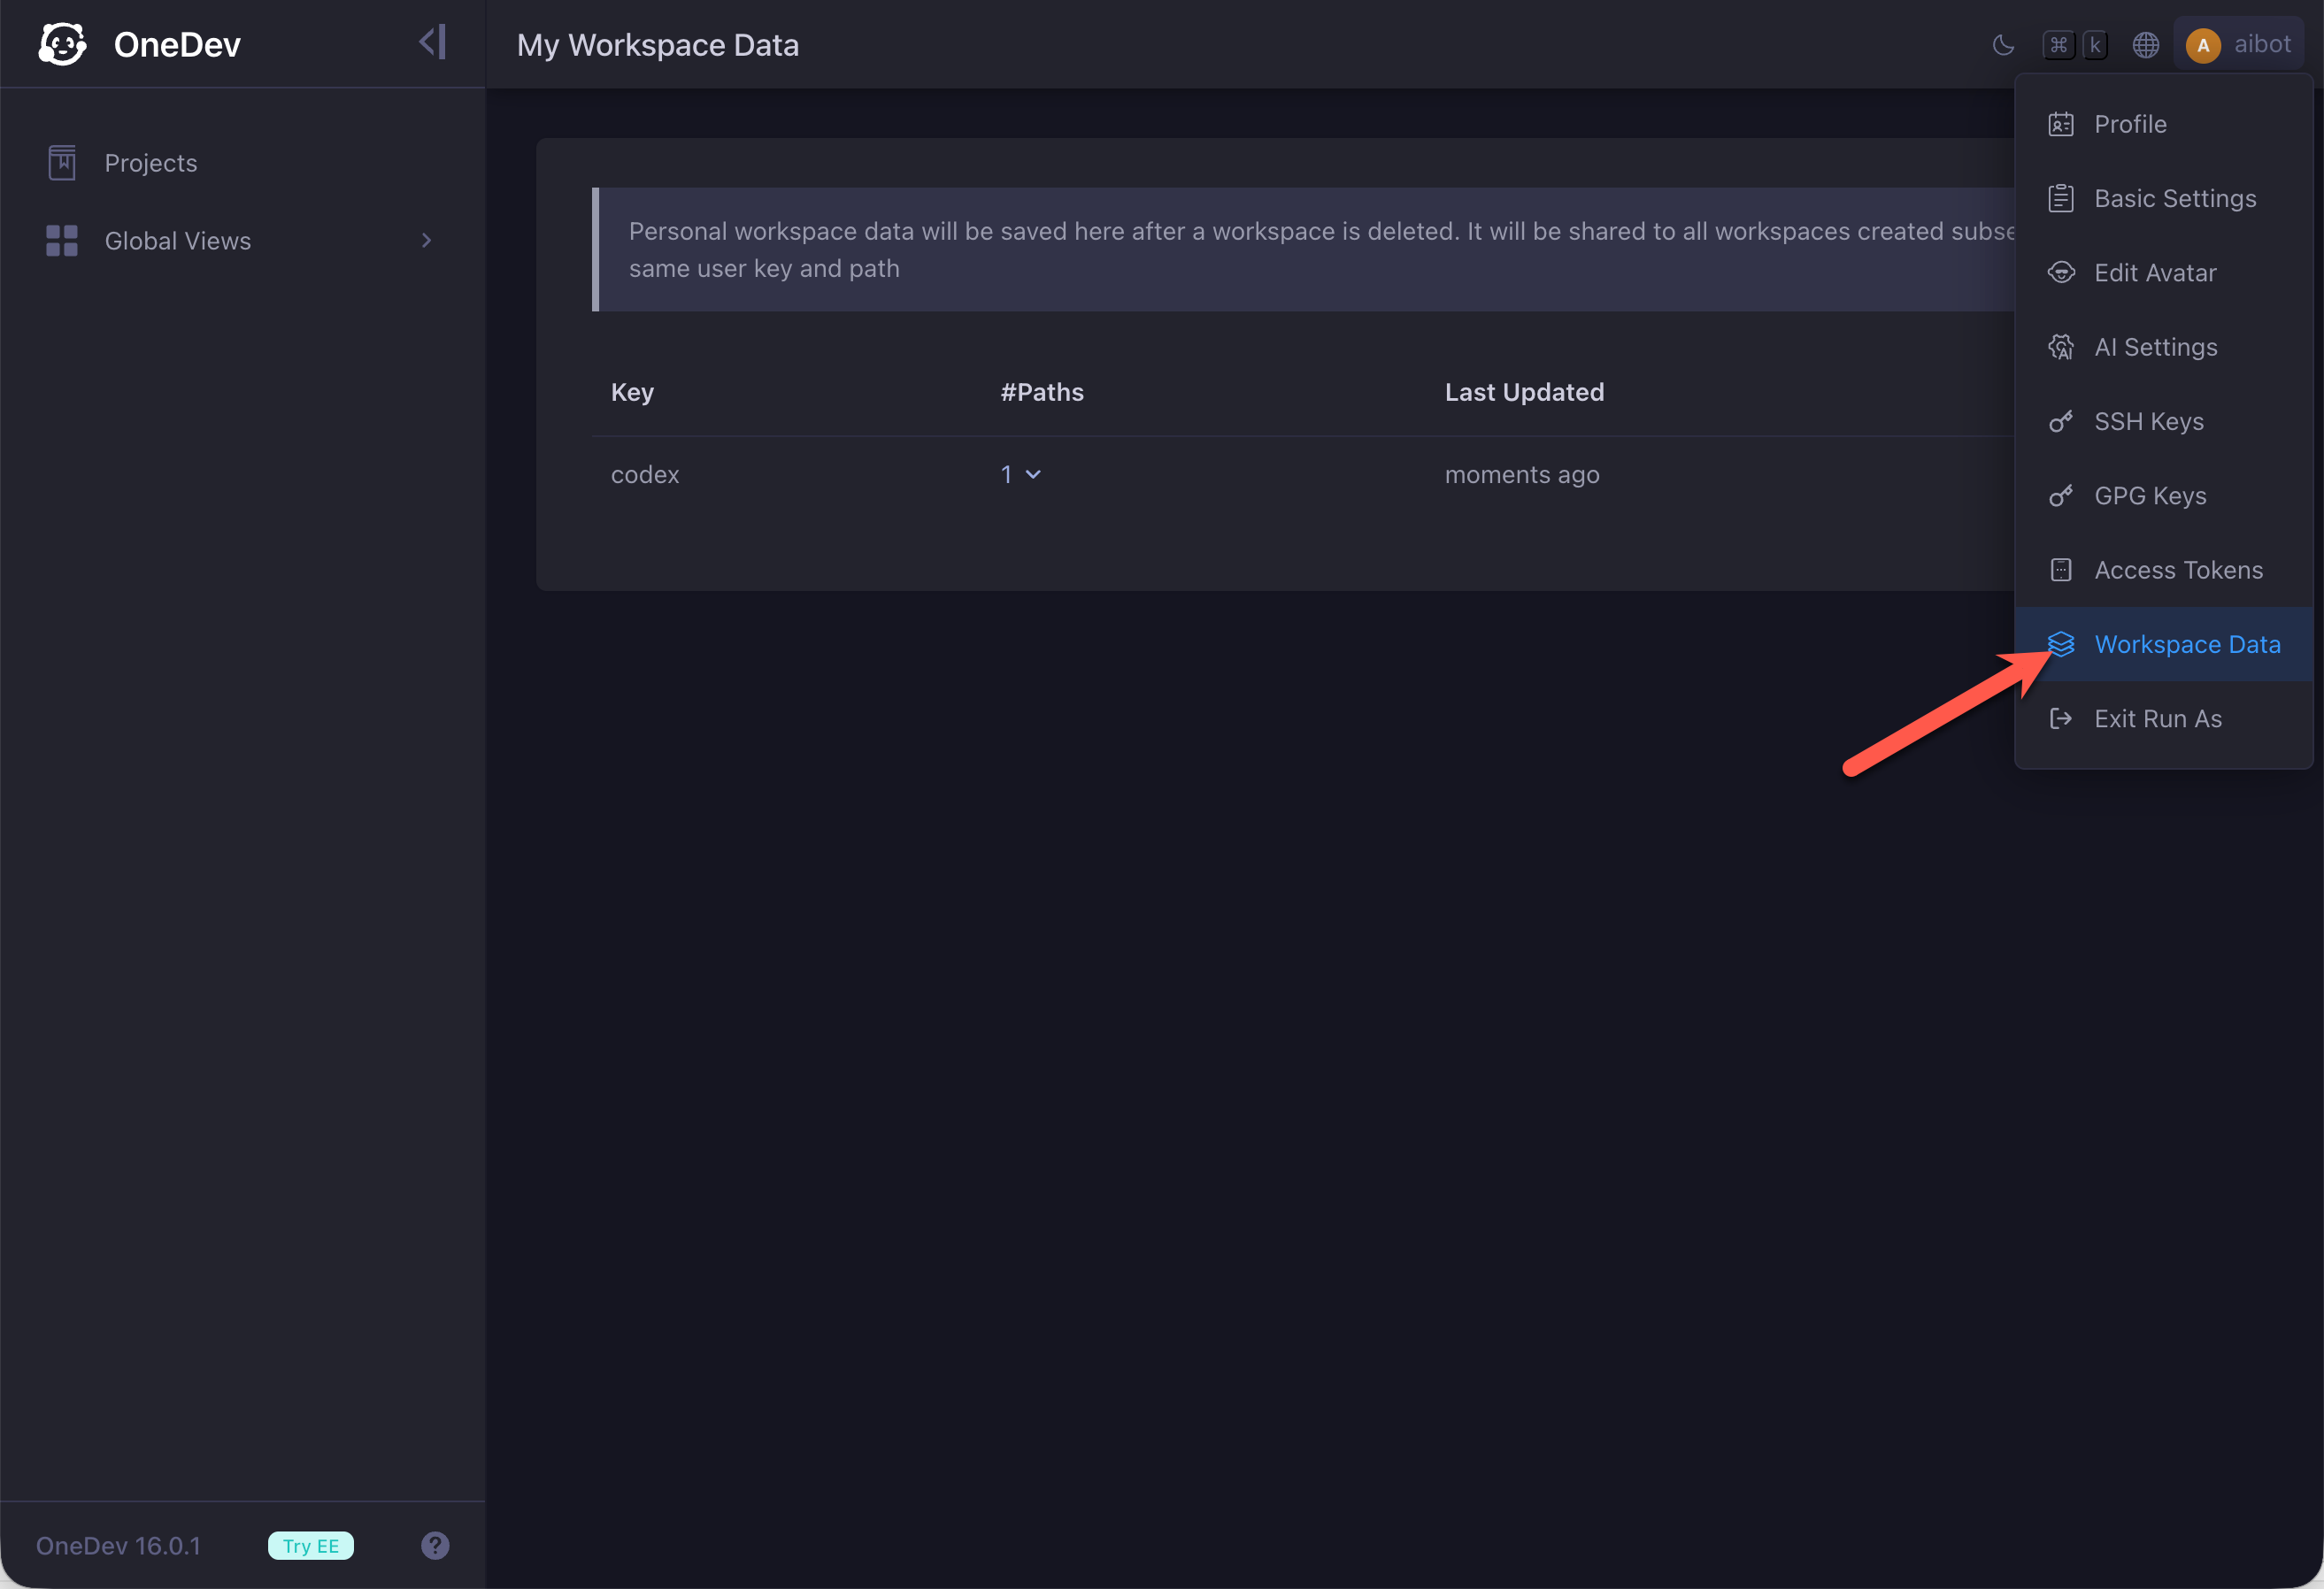The width and height of the screenshot is (2324, 1589).
Task: Open the command palette ⌘ key icon
Action: pyautogui.click(x=2058, y=45)
